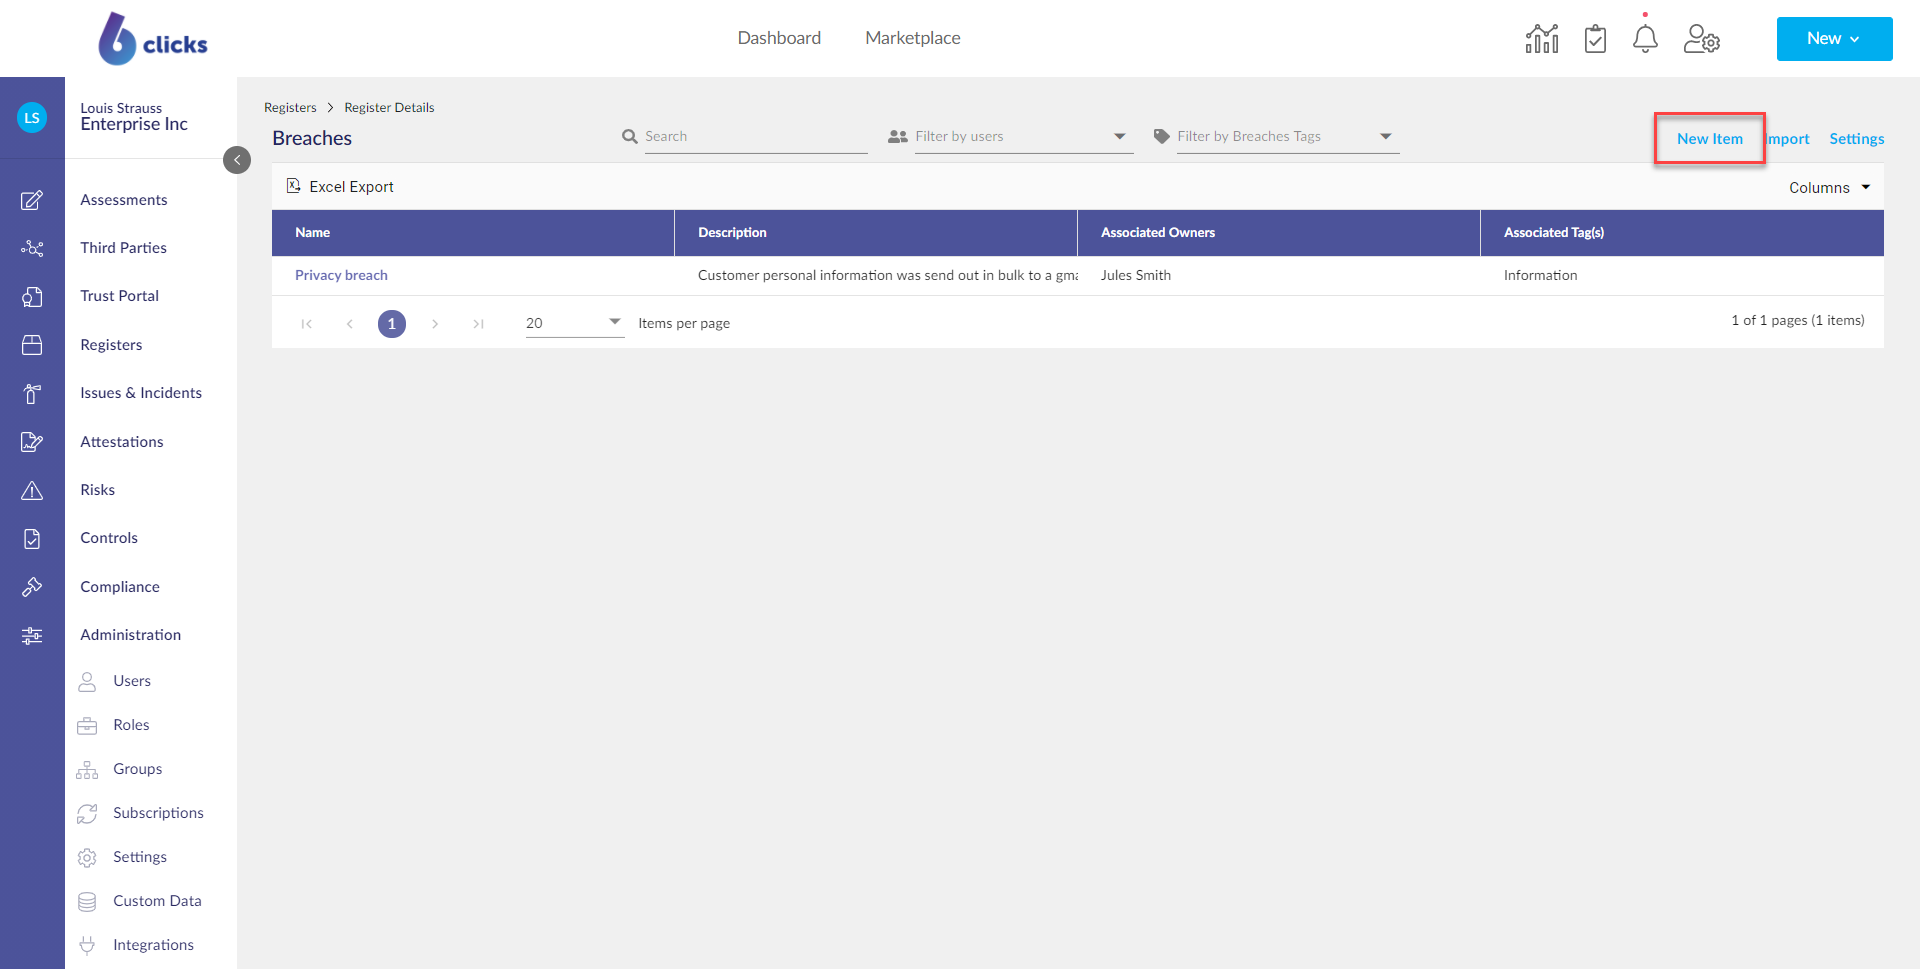Open the items per page dropdown showing 20
Viewport: 1920px width, 969px height.
pos(575,323)
